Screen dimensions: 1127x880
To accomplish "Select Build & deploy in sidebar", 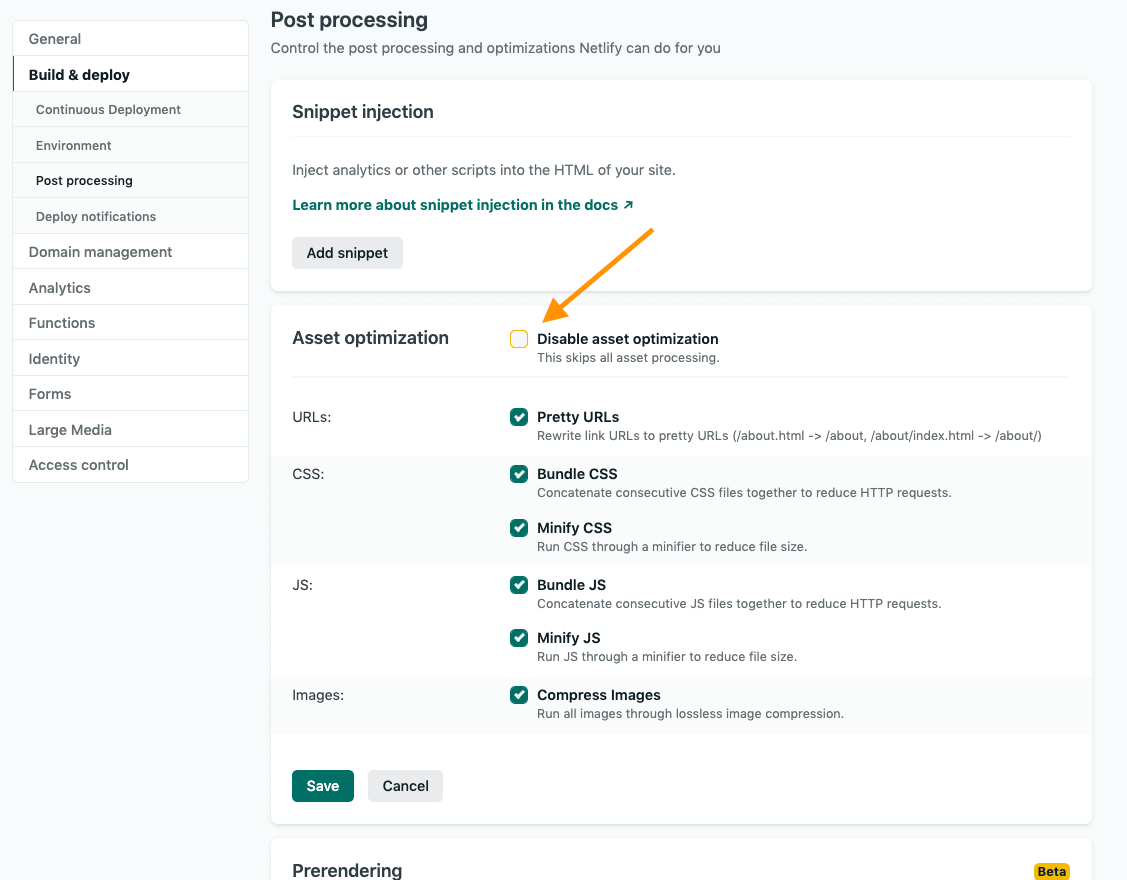I will click(79, 75).
